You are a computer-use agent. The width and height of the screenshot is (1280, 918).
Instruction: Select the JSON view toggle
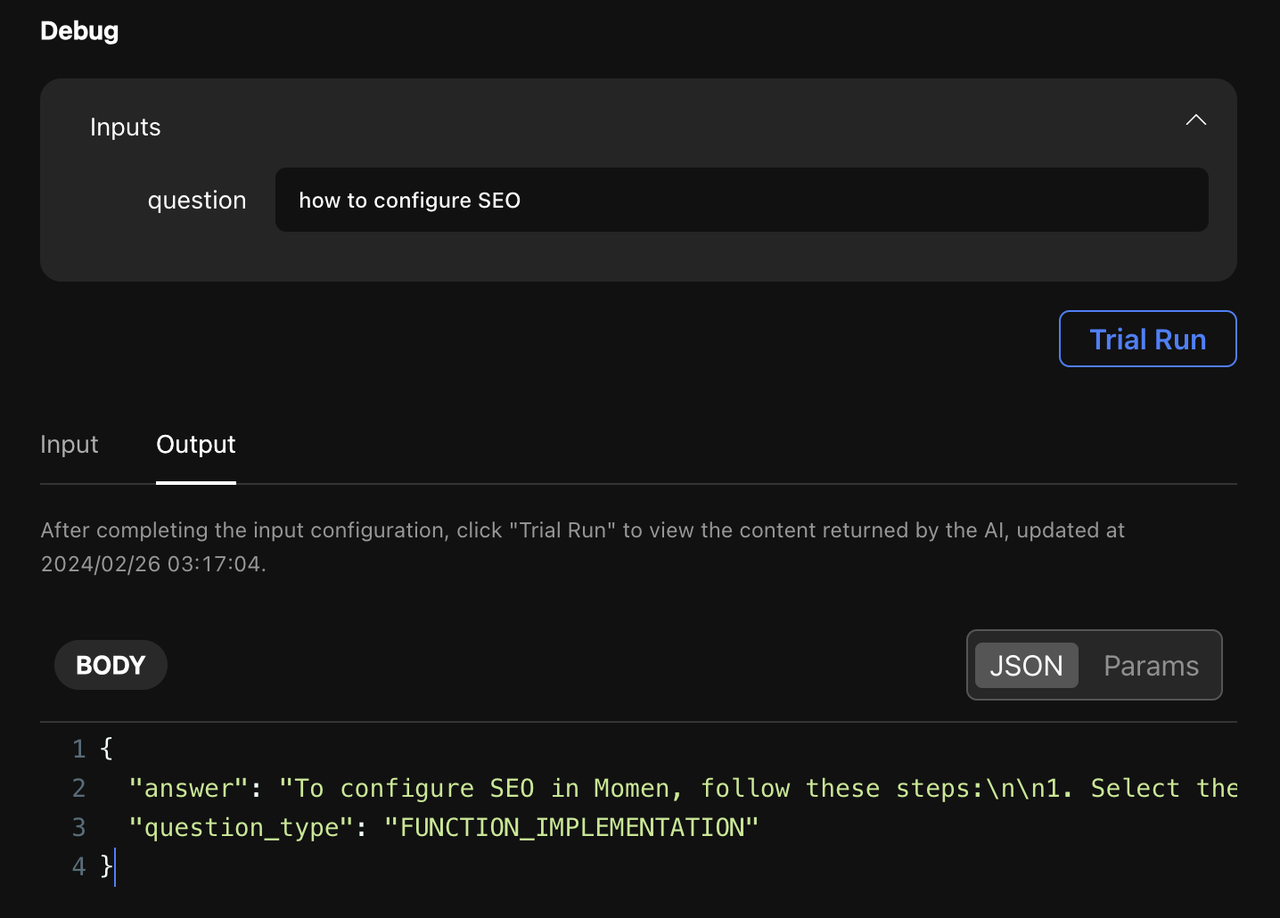coord(1026,666)
